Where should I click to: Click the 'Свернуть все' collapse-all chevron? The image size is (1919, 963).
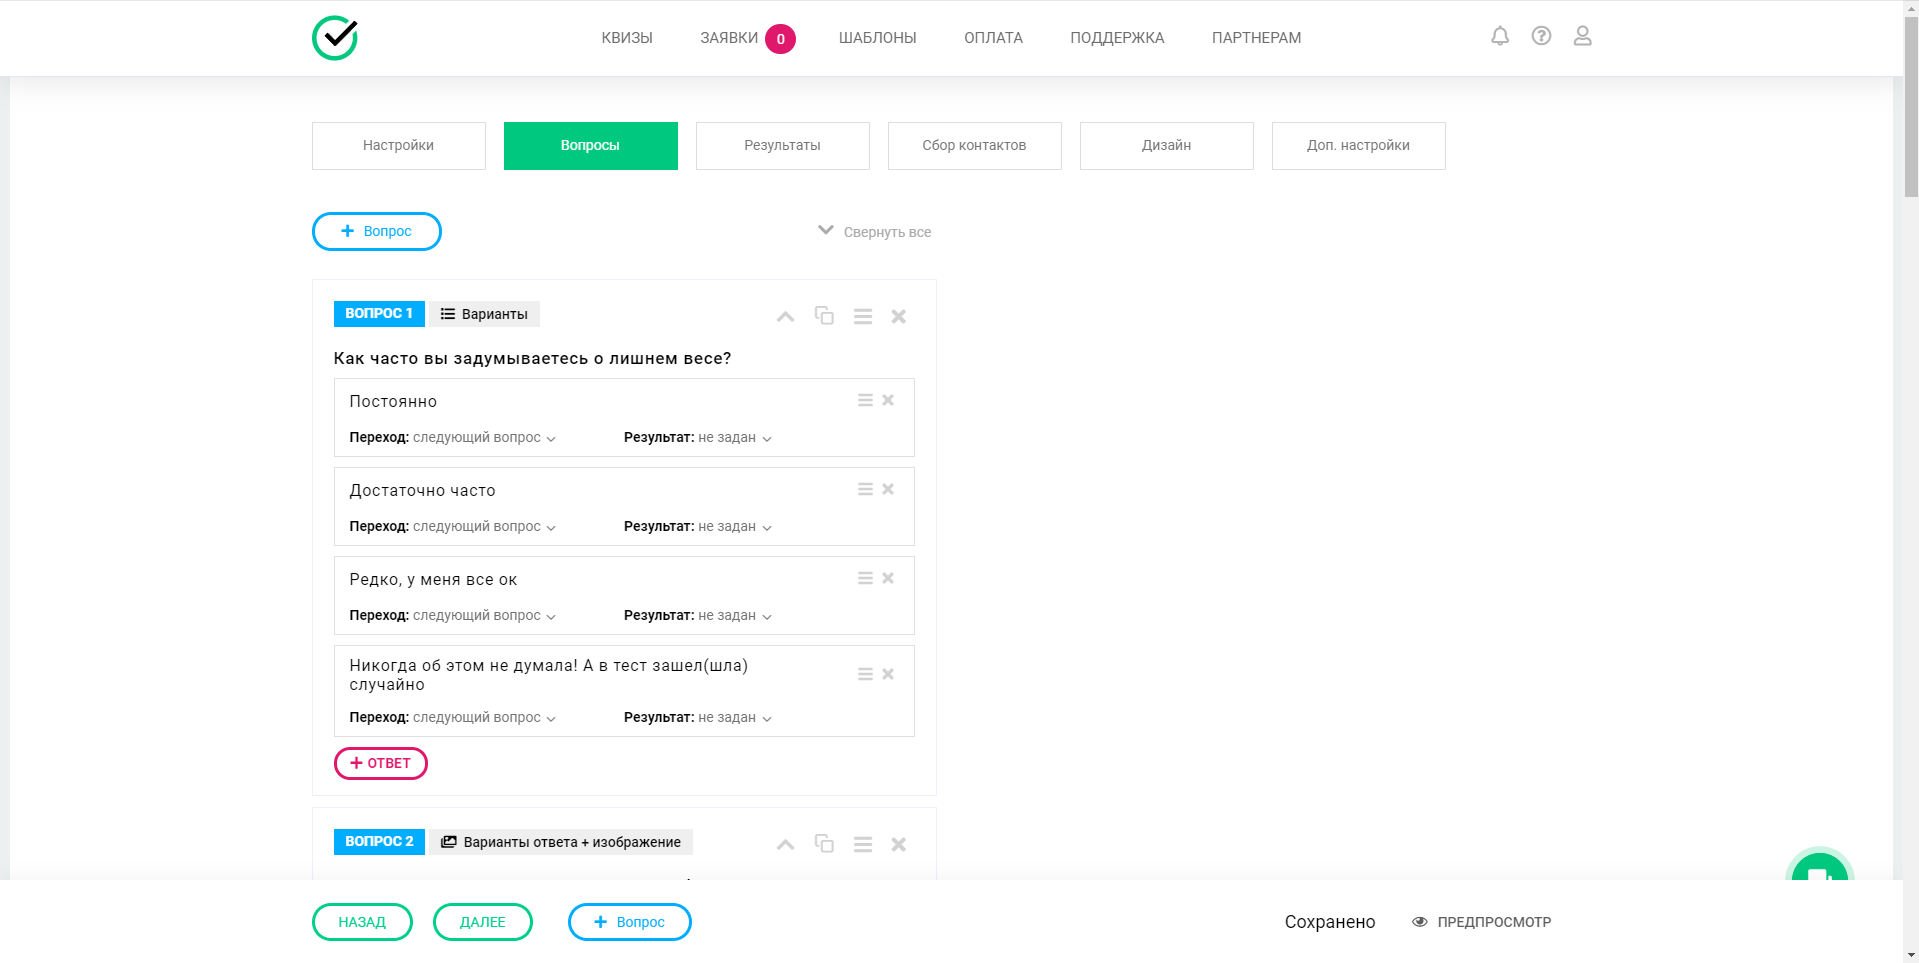coord(826,230)
